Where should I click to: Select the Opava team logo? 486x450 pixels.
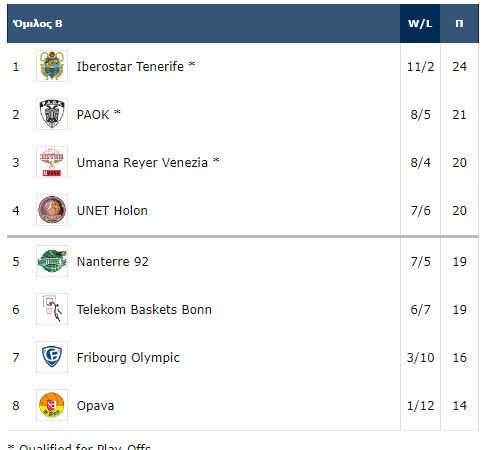point(52,405)
